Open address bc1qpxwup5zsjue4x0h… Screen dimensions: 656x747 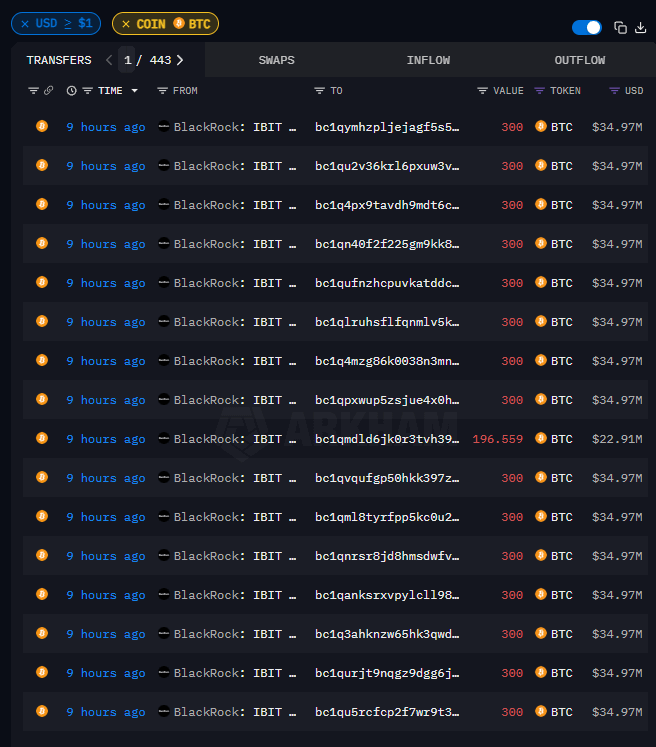click(x=387, y=401)
